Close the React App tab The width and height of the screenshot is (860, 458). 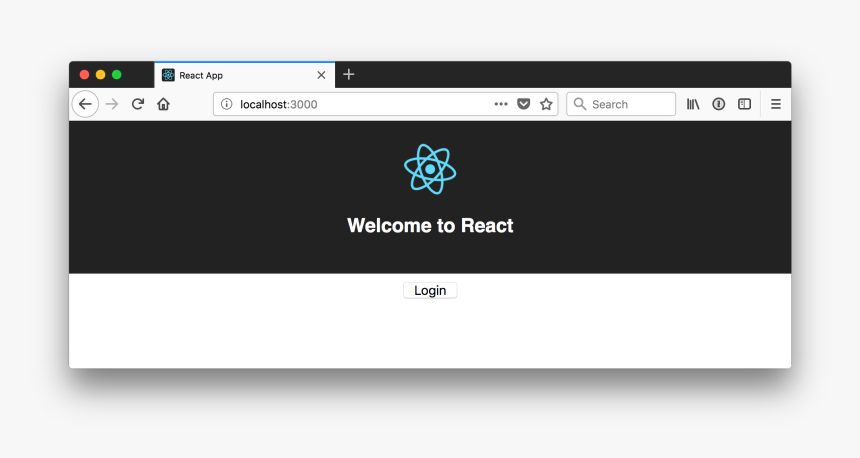tap(321, 75)
